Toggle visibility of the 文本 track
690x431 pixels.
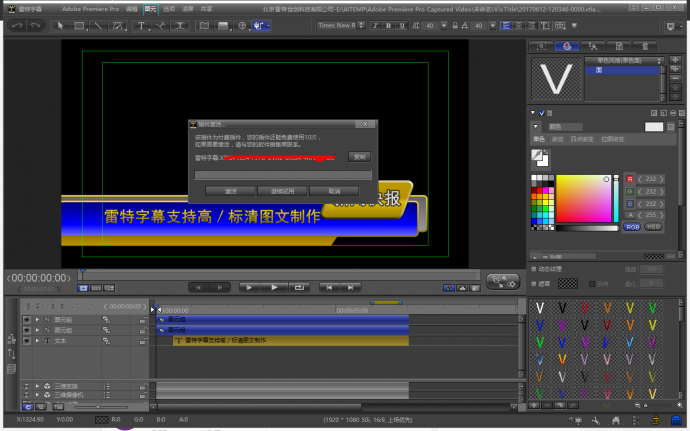coord(26,340)
